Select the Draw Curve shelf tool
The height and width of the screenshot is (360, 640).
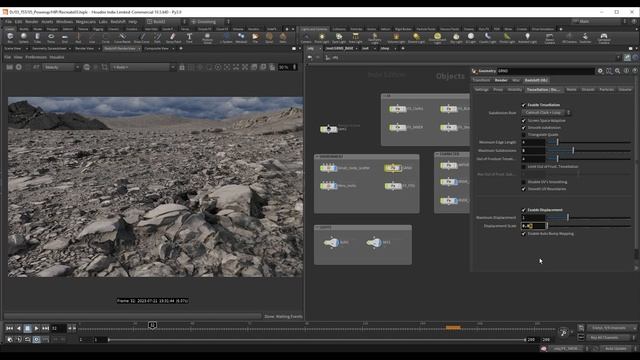(x=142, y=38)
